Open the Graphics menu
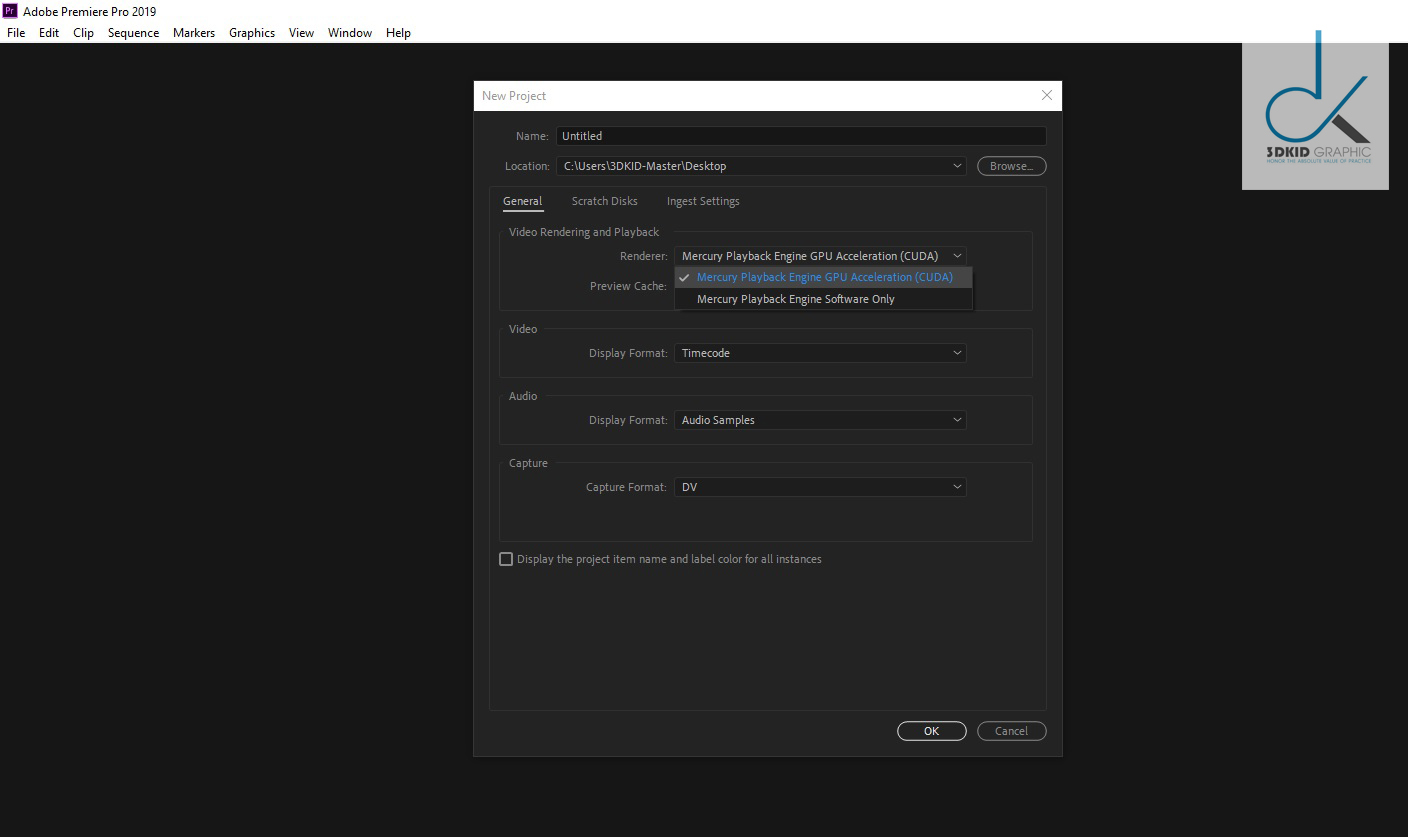Viewport: 1408px width, 837px height. pyautogui.click(x=251, y=33)
